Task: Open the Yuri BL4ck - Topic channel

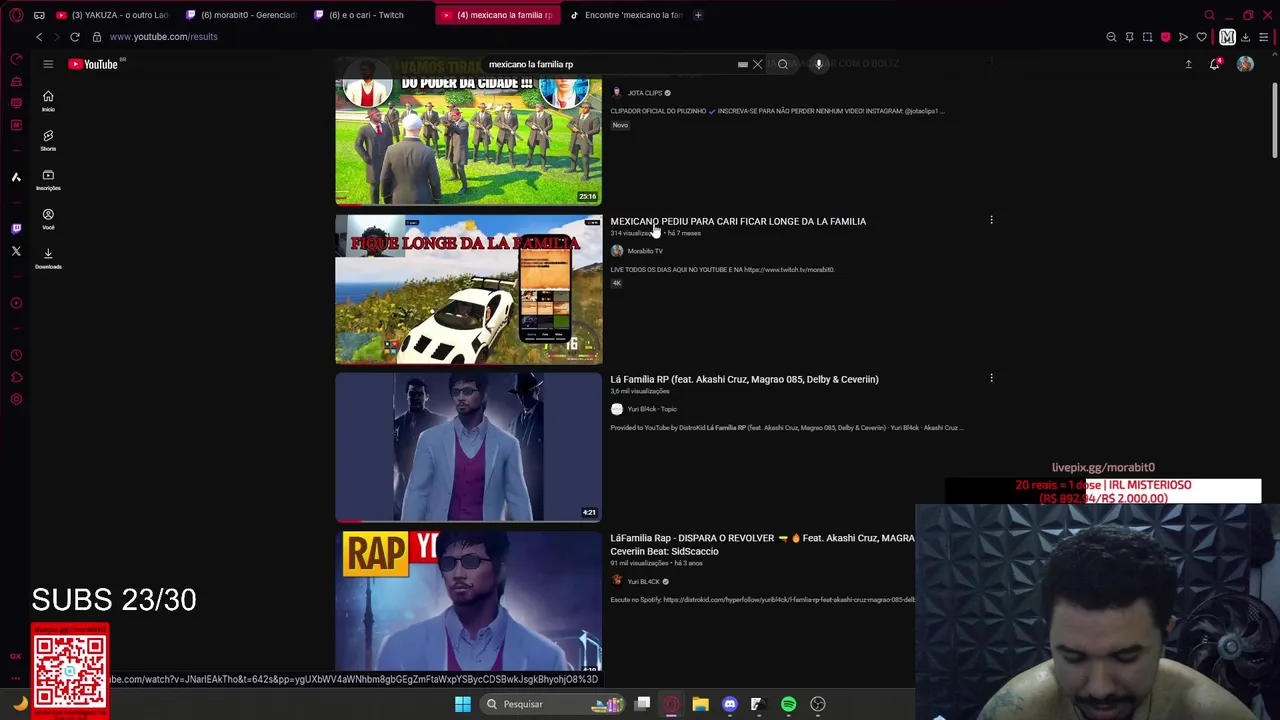Action: 652,409
